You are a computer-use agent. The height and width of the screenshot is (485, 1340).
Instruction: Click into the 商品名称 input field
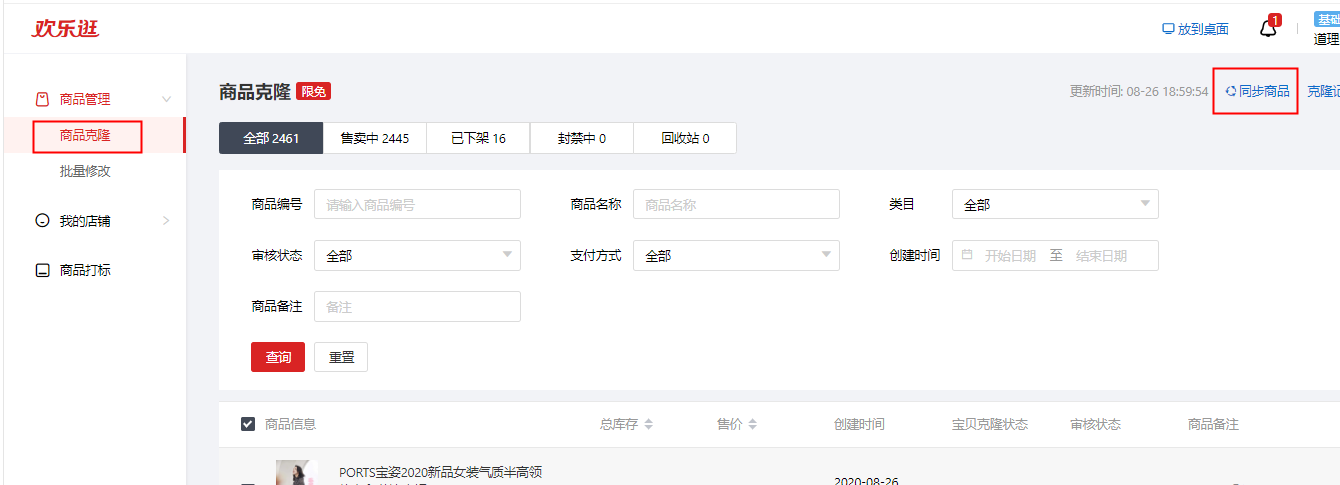click(x=736, y=204)
